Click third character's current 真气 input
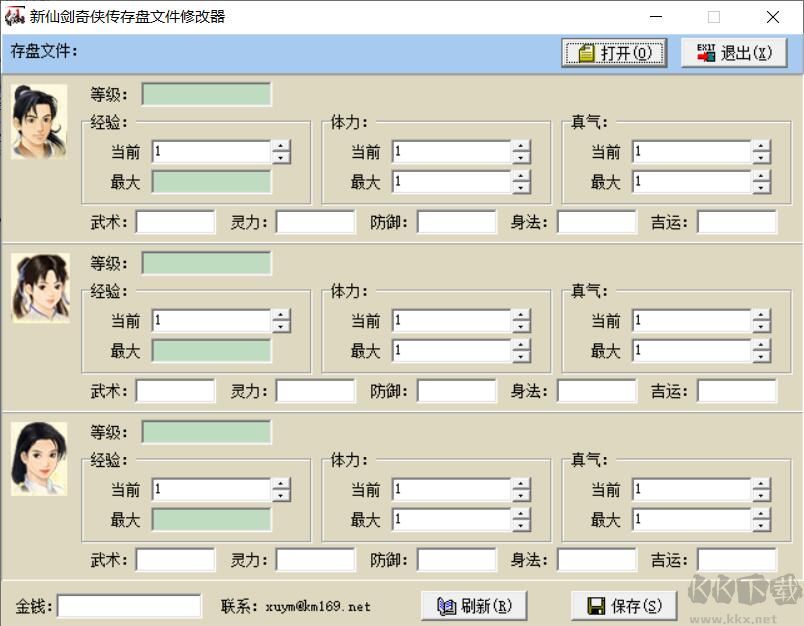Image resolution: width=804 pixels, height=626 pixels. pos(692,490)
